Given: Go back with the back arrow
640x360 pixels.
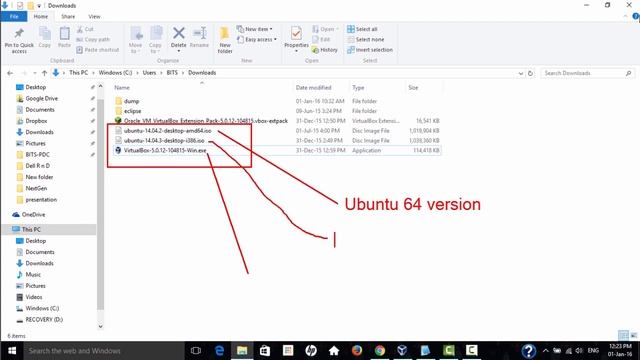Looking at the screenshot, I should click(x=10, y=73).
